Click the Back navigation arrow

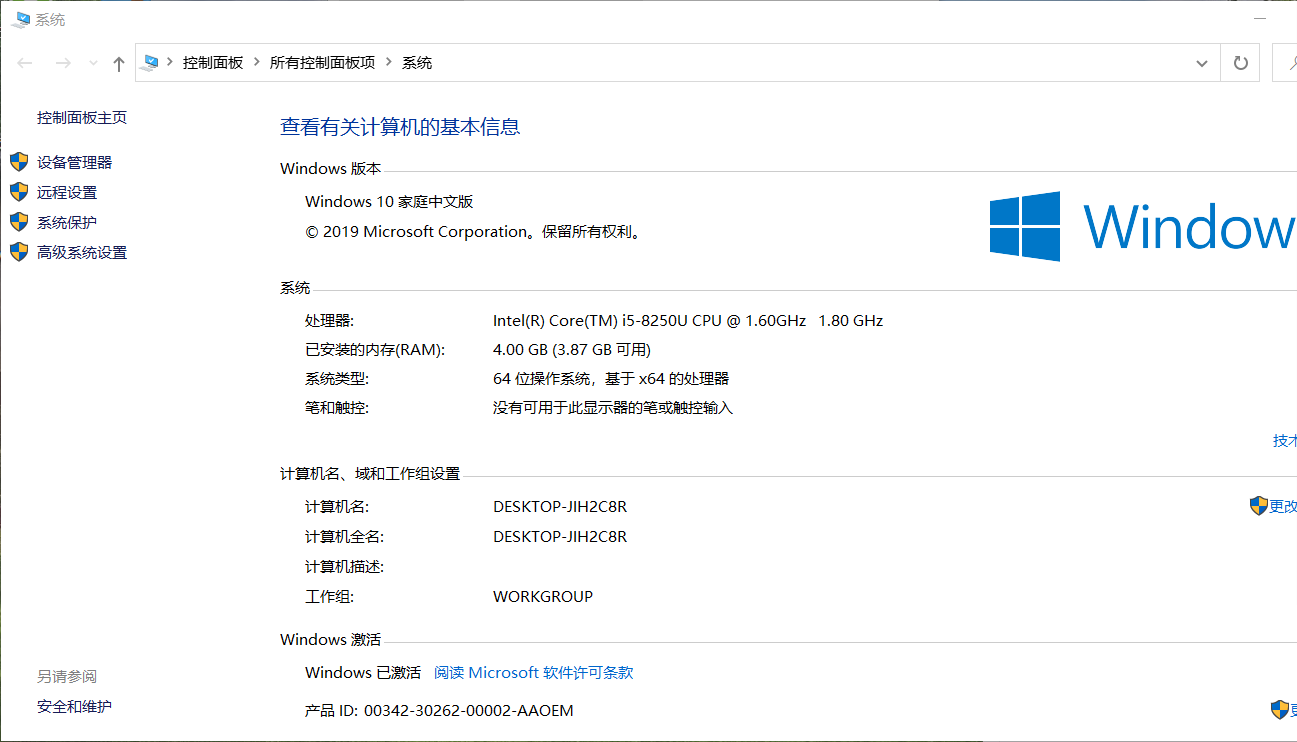click(x=25, y=63)
